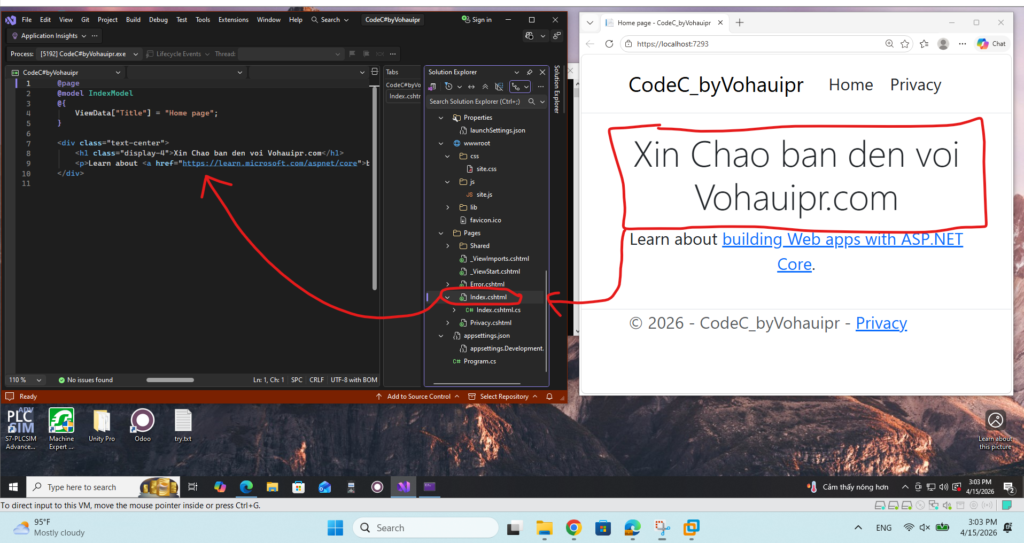Click the browser refresh icon
The width and height of the screenshot is (1024, 543).
(609, 44)
